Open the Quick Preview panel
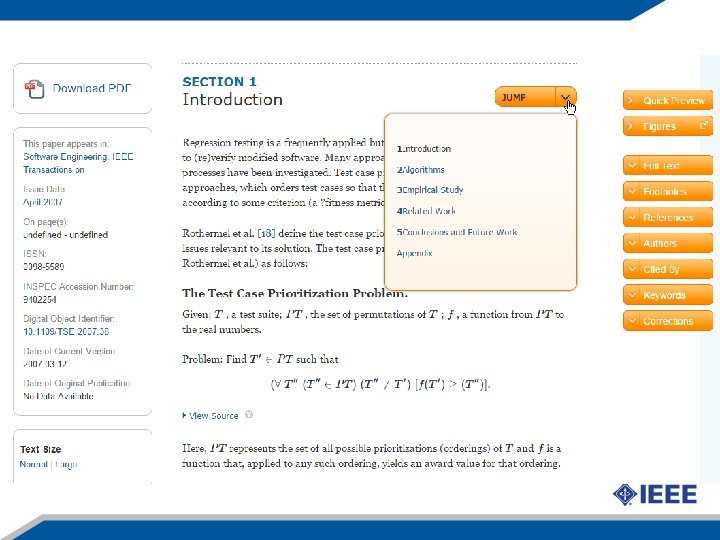Image resolution: width=720 pixels, height=540 pixels. (668, 101)
